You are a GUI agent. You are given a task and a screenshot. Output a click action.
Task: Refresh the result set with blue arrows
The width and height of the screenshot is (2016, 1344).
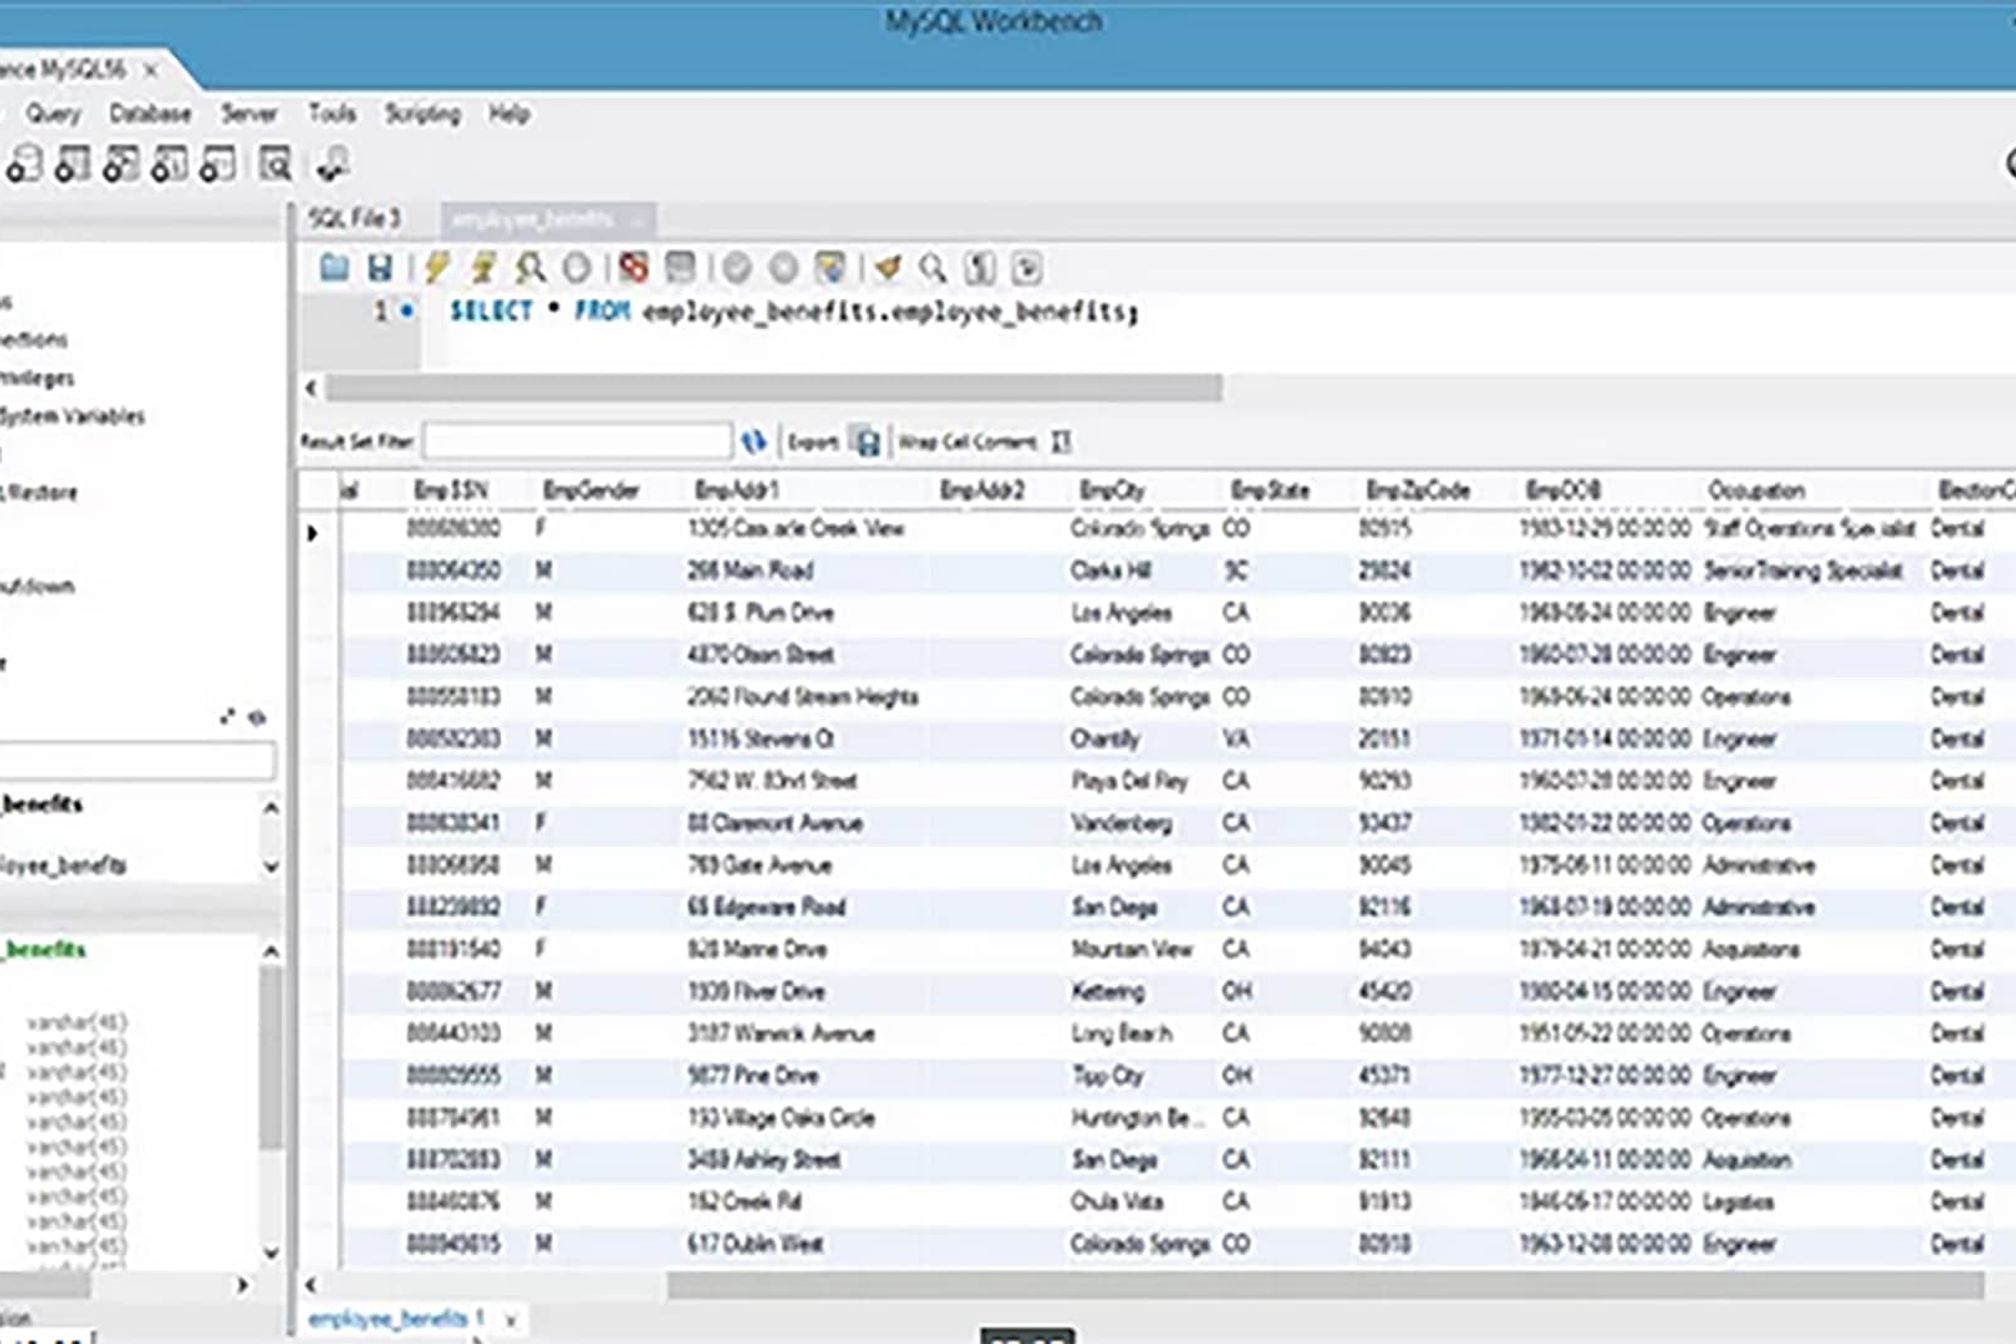pyautogui.click(x=754, y=441)
